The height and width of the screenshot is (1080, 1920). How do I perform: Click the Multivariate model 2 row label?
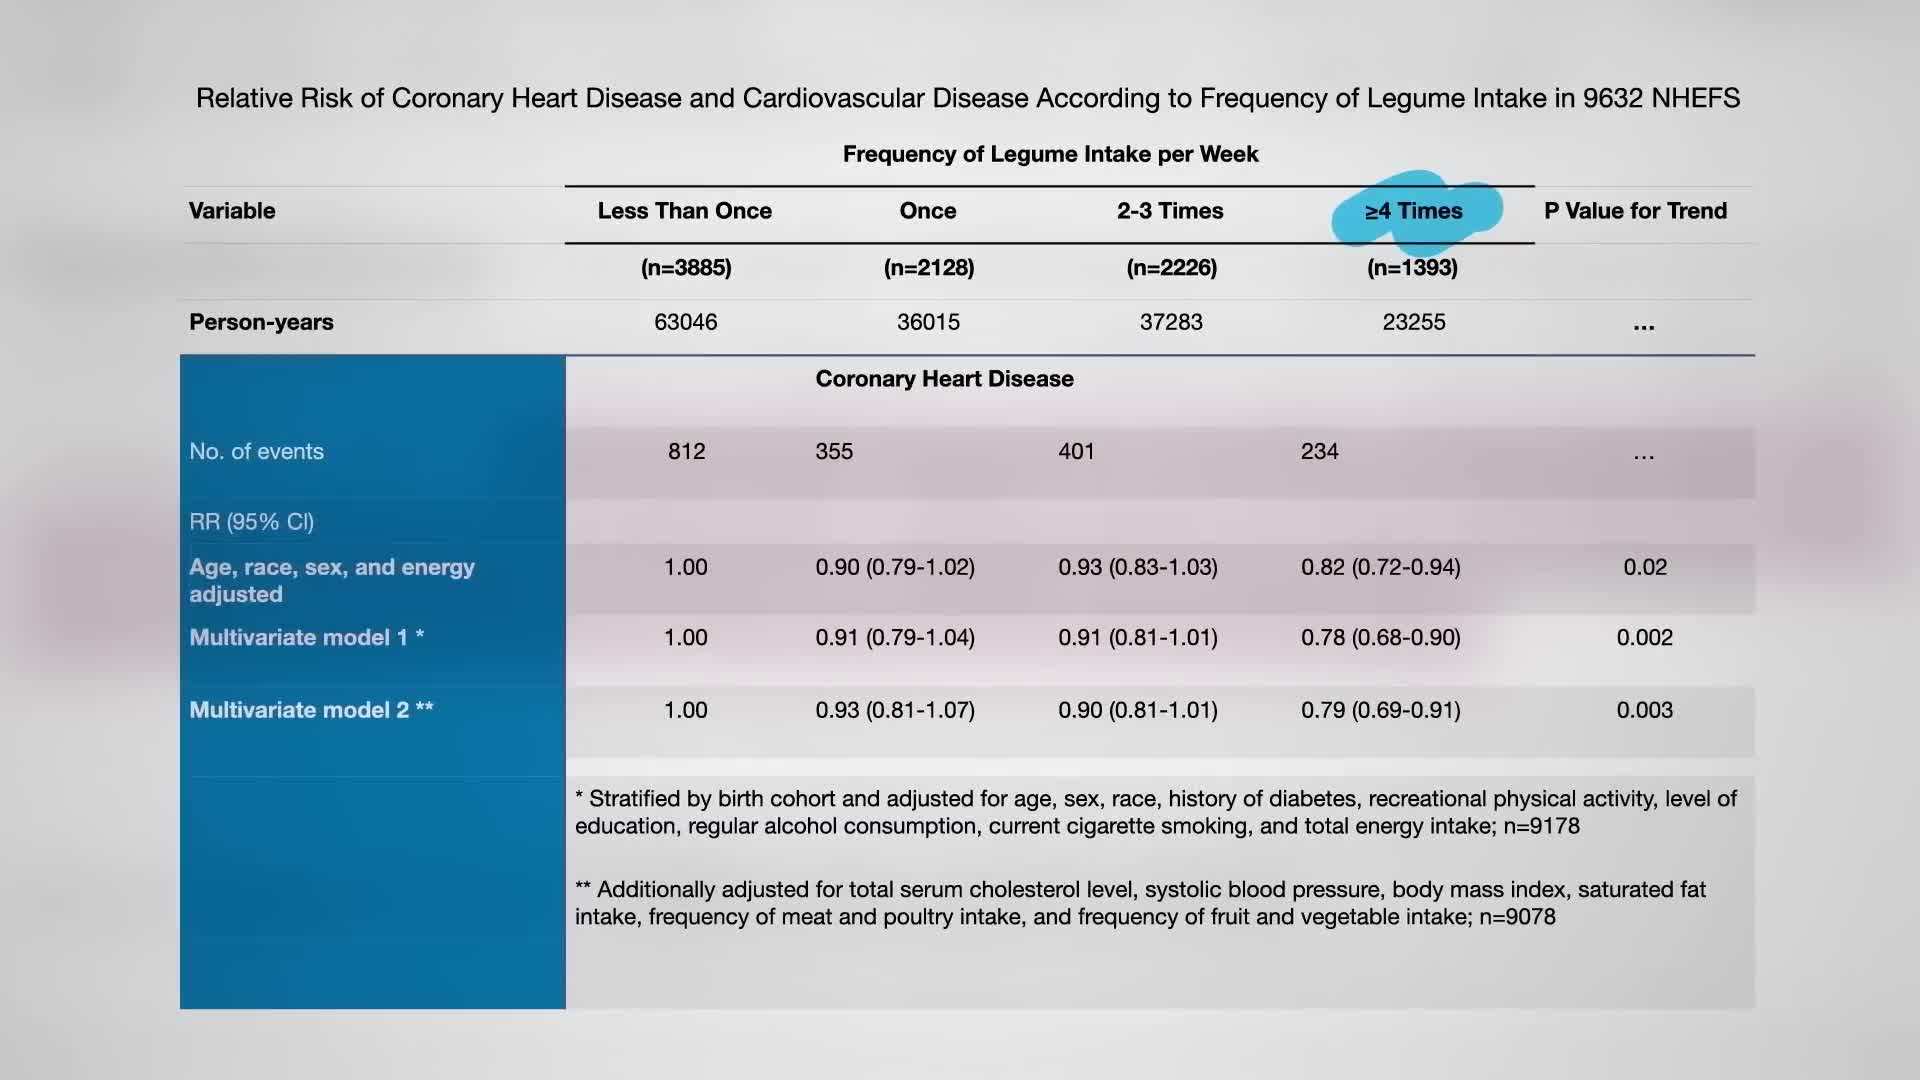click(311, 710)
